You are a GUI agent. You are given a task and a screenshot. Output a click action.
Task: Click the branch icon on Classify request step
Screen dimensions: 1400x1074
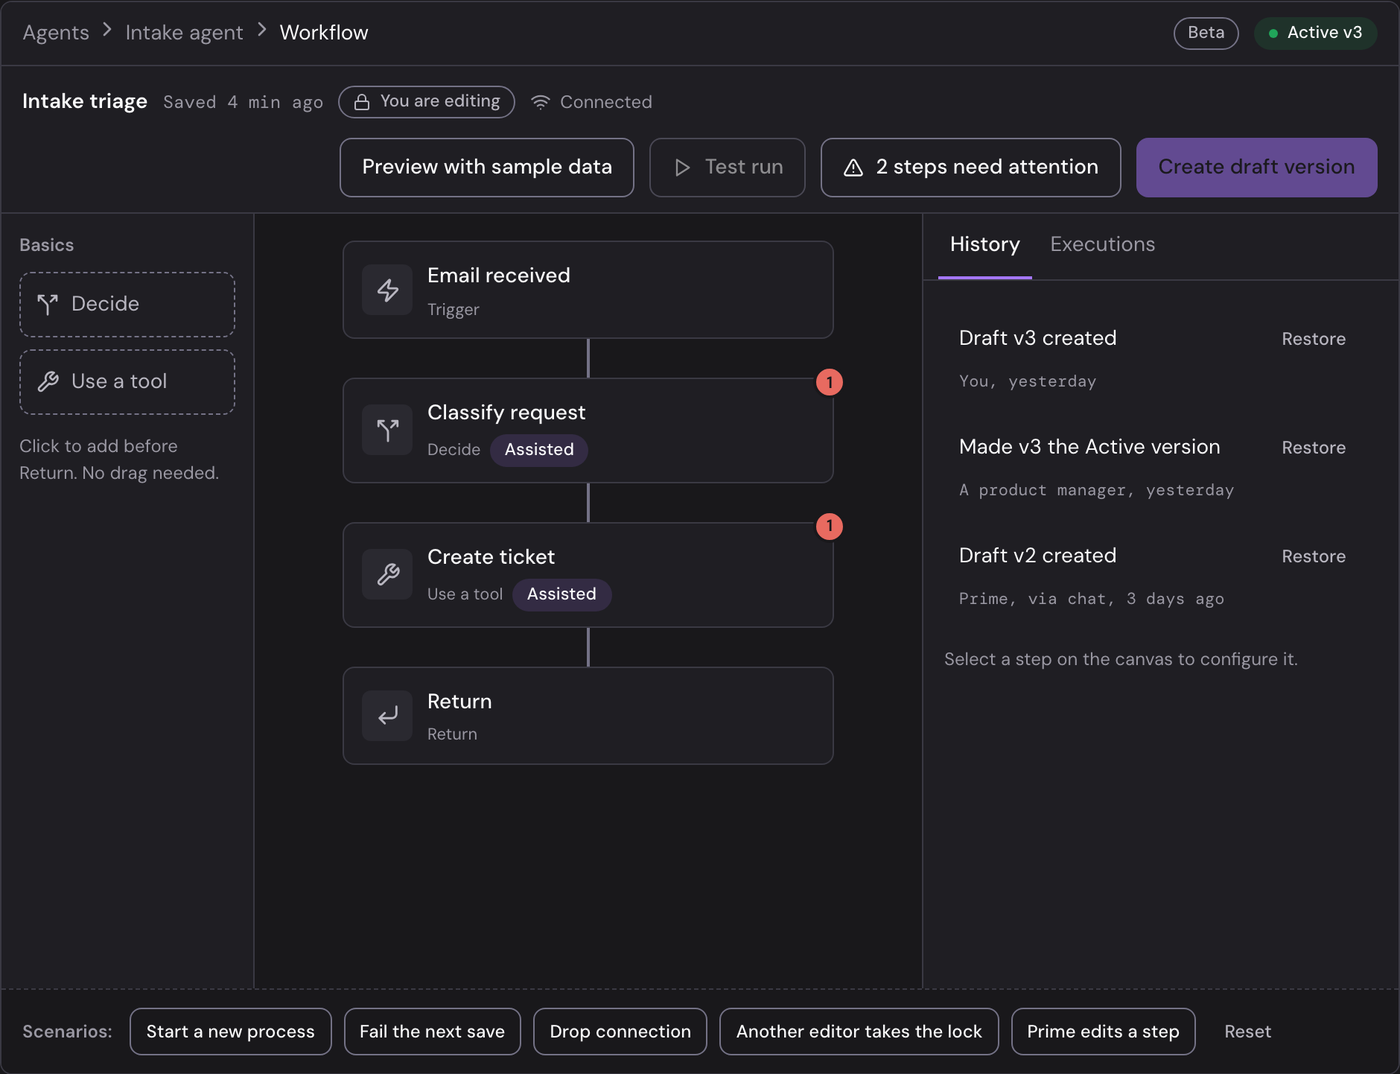click(388, 430)
